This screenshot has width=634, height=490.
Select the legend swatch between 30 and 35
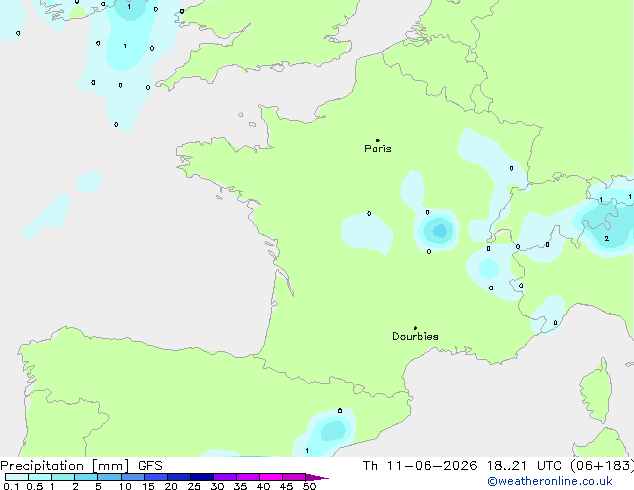click(x=225, y=477)
